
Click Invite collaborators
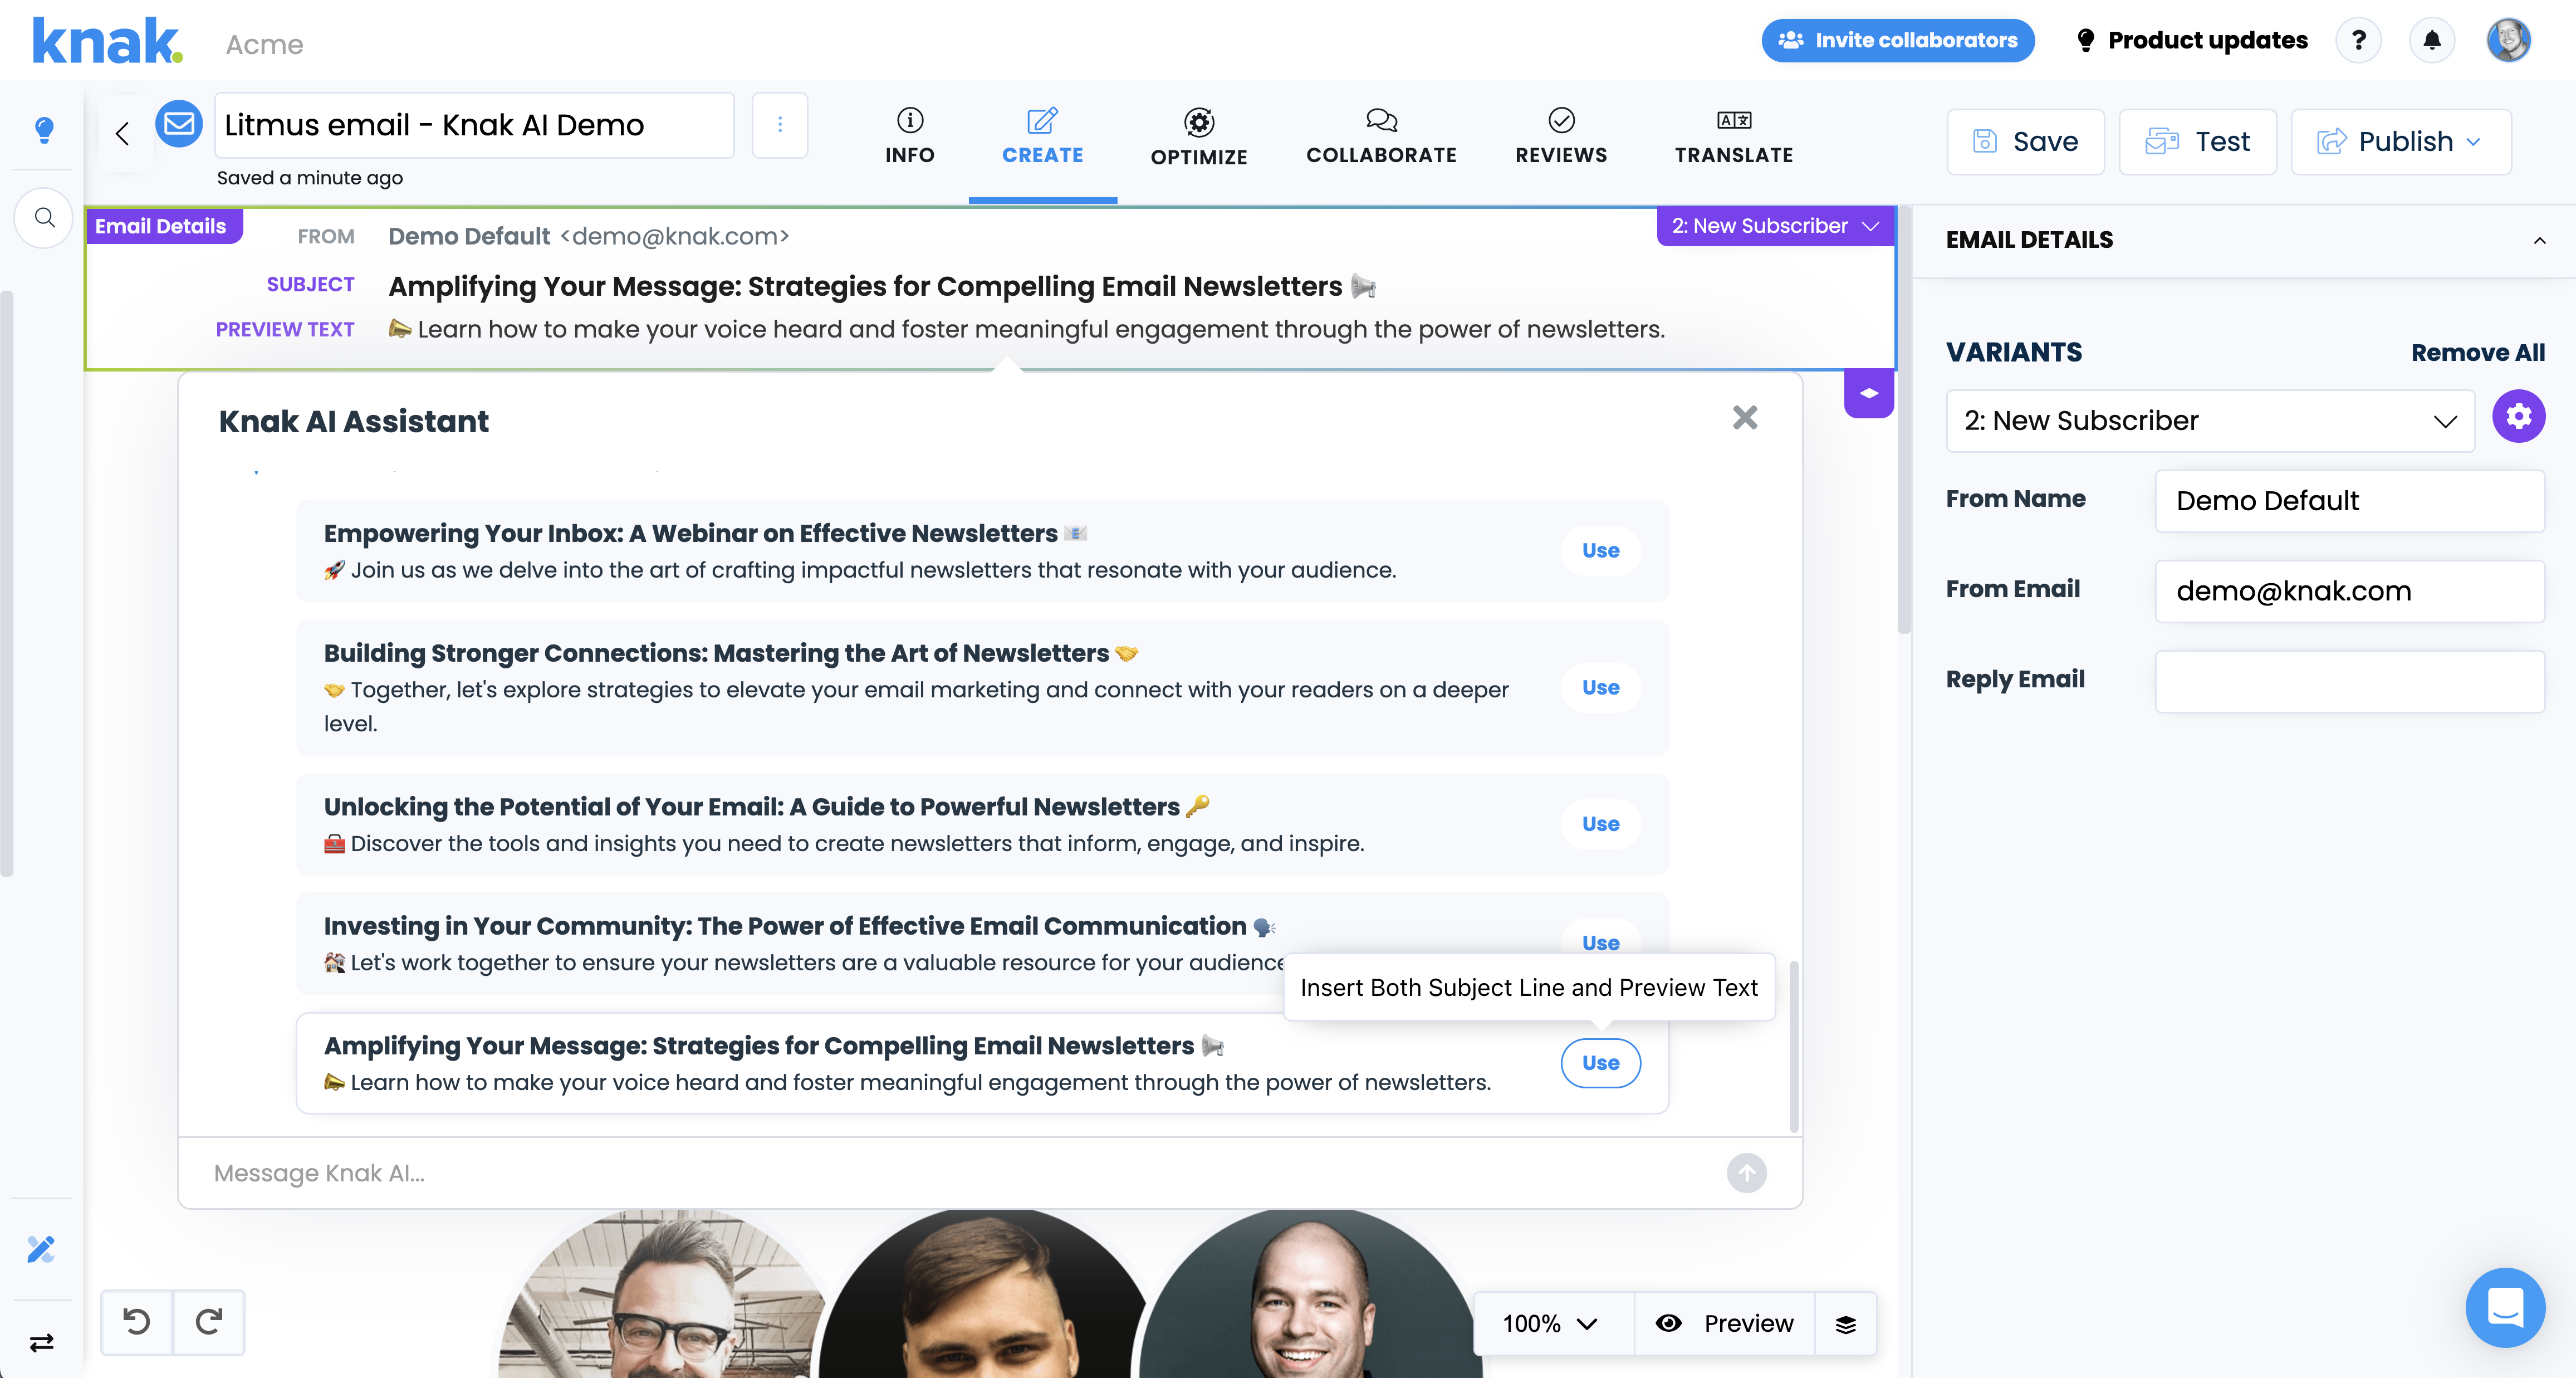(x=1898, y=41)
